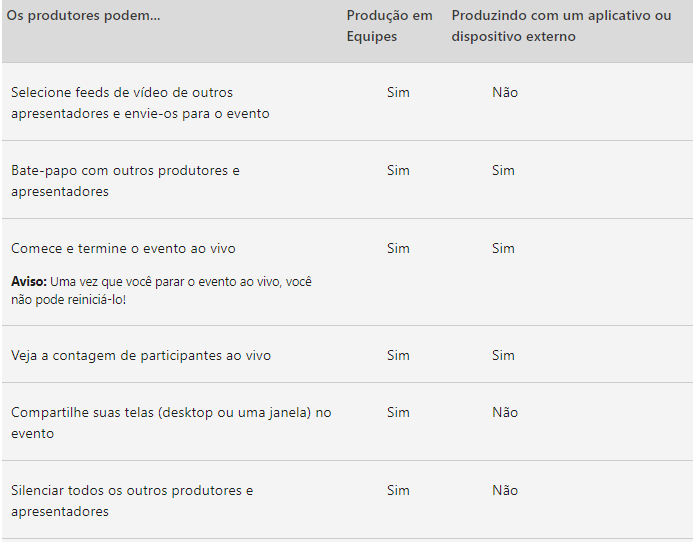Image resolution: width=693 pixels, height=542 pixels.
Task: Click external-app 'Sim' in Comece e termine row
Action: (503, 248)
